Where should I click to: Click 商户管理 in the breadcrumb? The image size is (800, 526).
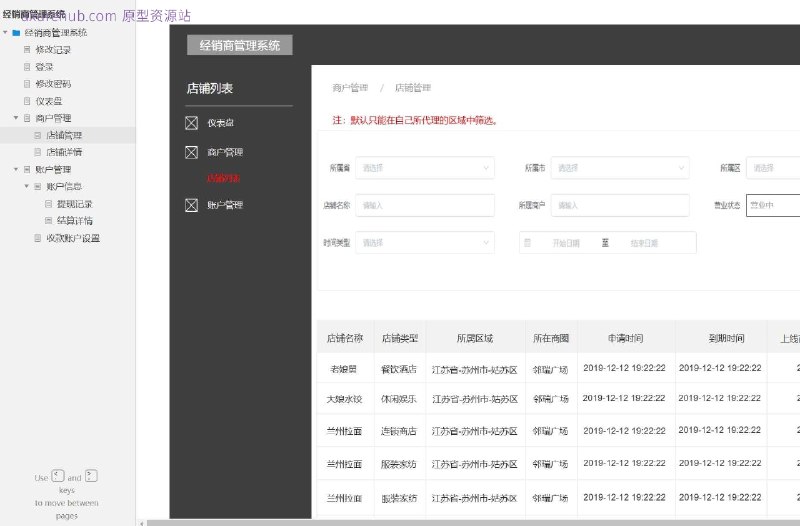(350, 88)
